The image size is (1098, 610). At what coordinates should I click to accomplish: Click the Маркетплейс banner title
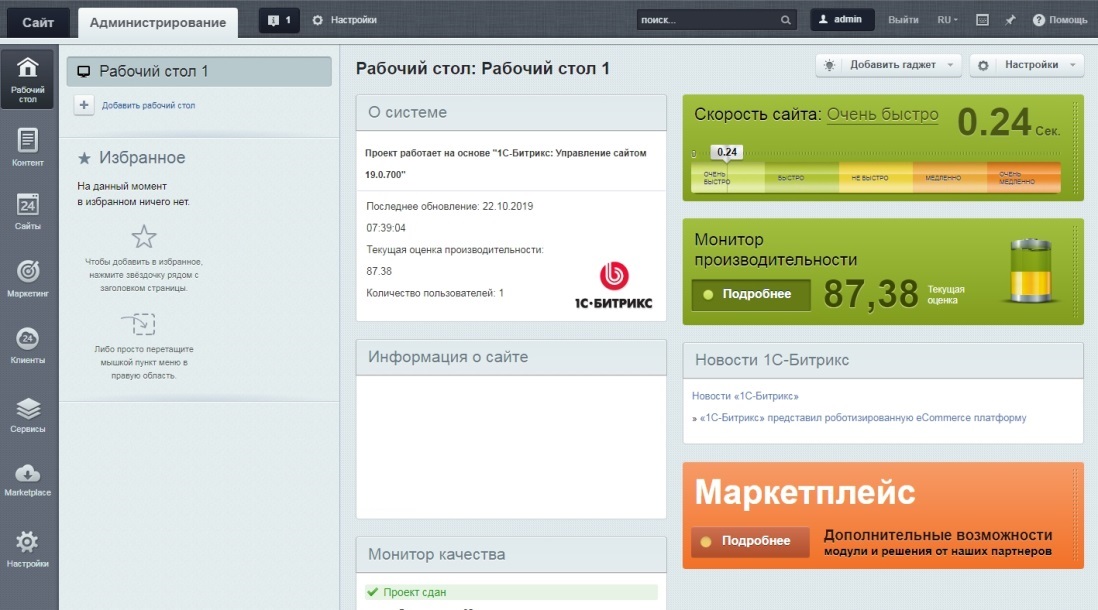pos(805,492)
